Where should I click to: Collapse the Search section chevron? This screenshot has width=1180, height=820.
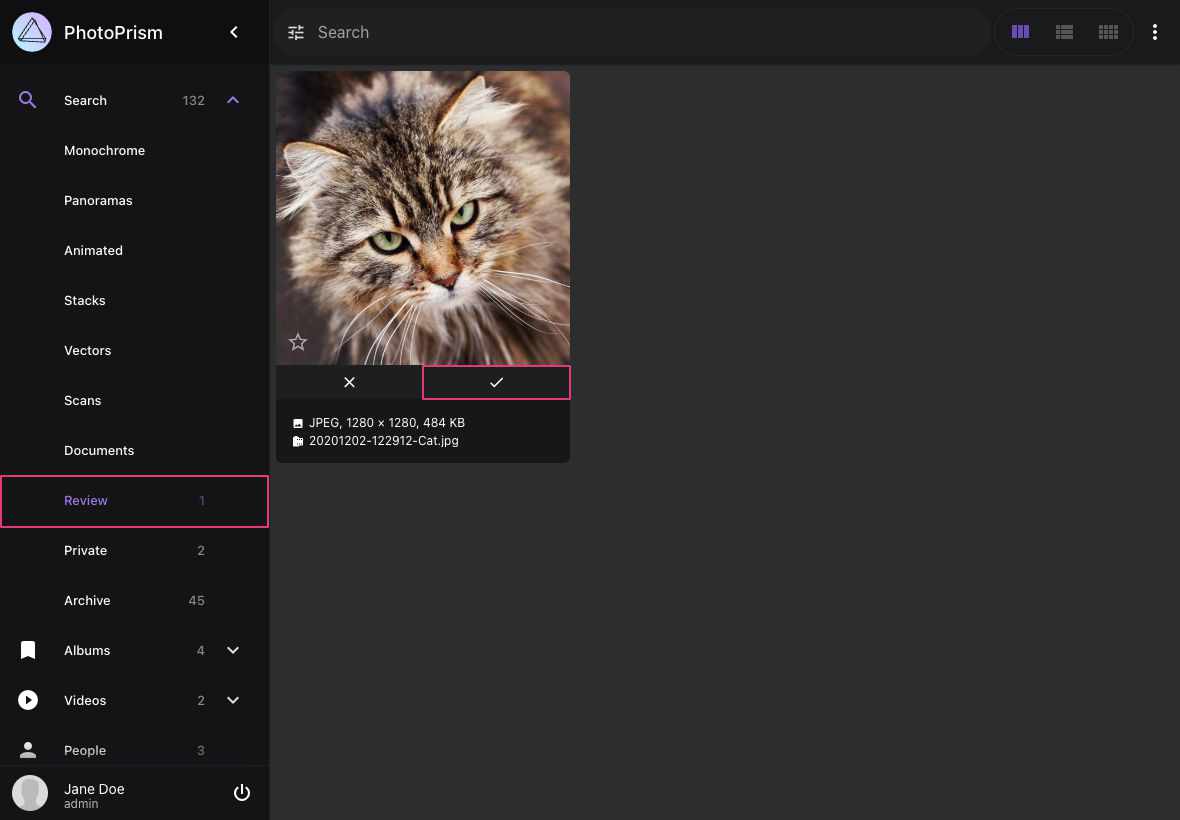pos(232,100)
